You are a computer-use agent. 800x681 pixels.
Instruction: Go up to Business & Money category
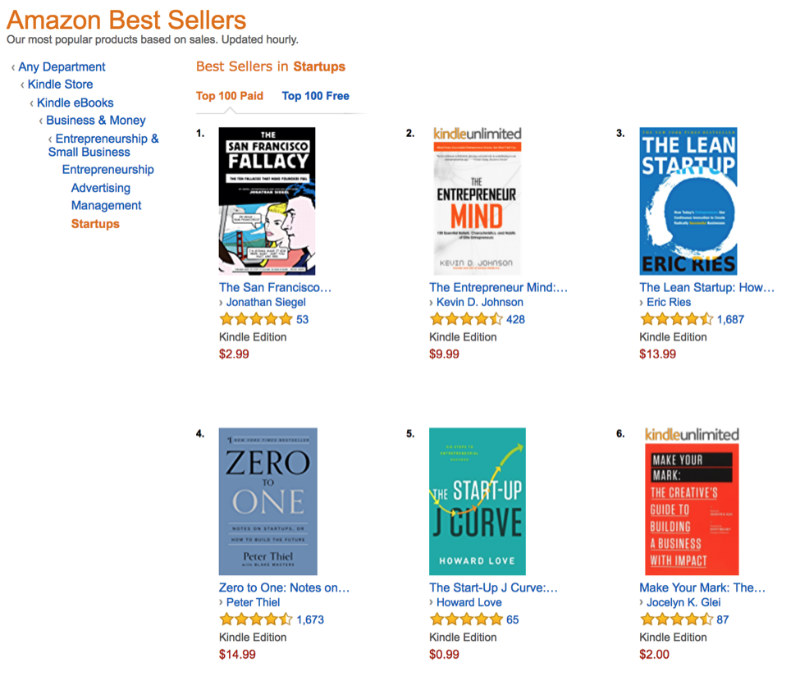pyautogui.click(x=96, y=121)
